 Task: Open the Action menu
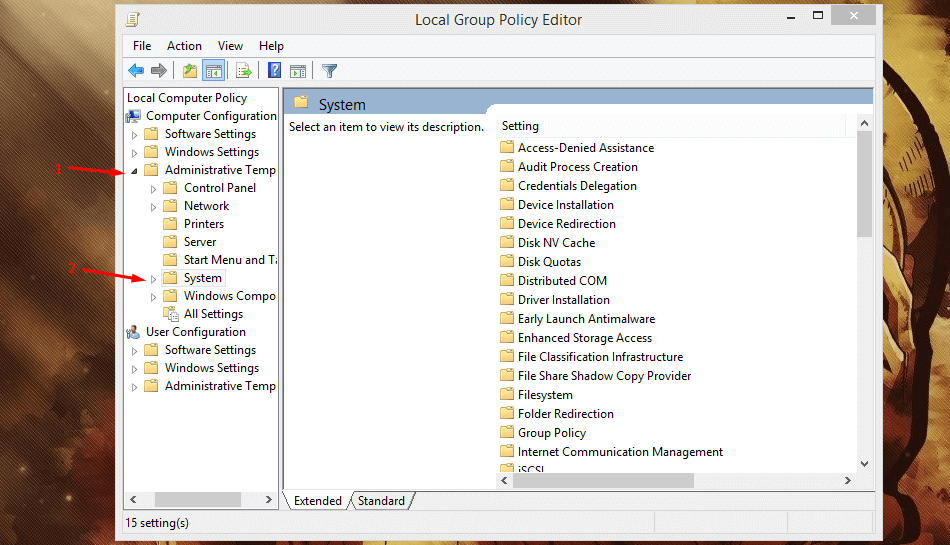[184, 46]
